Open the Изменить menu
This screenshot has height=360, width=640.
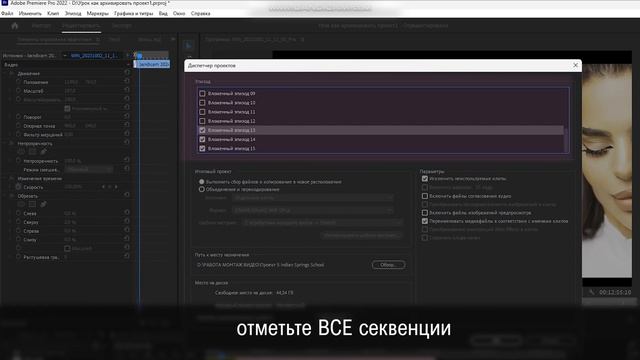[30, 13]
